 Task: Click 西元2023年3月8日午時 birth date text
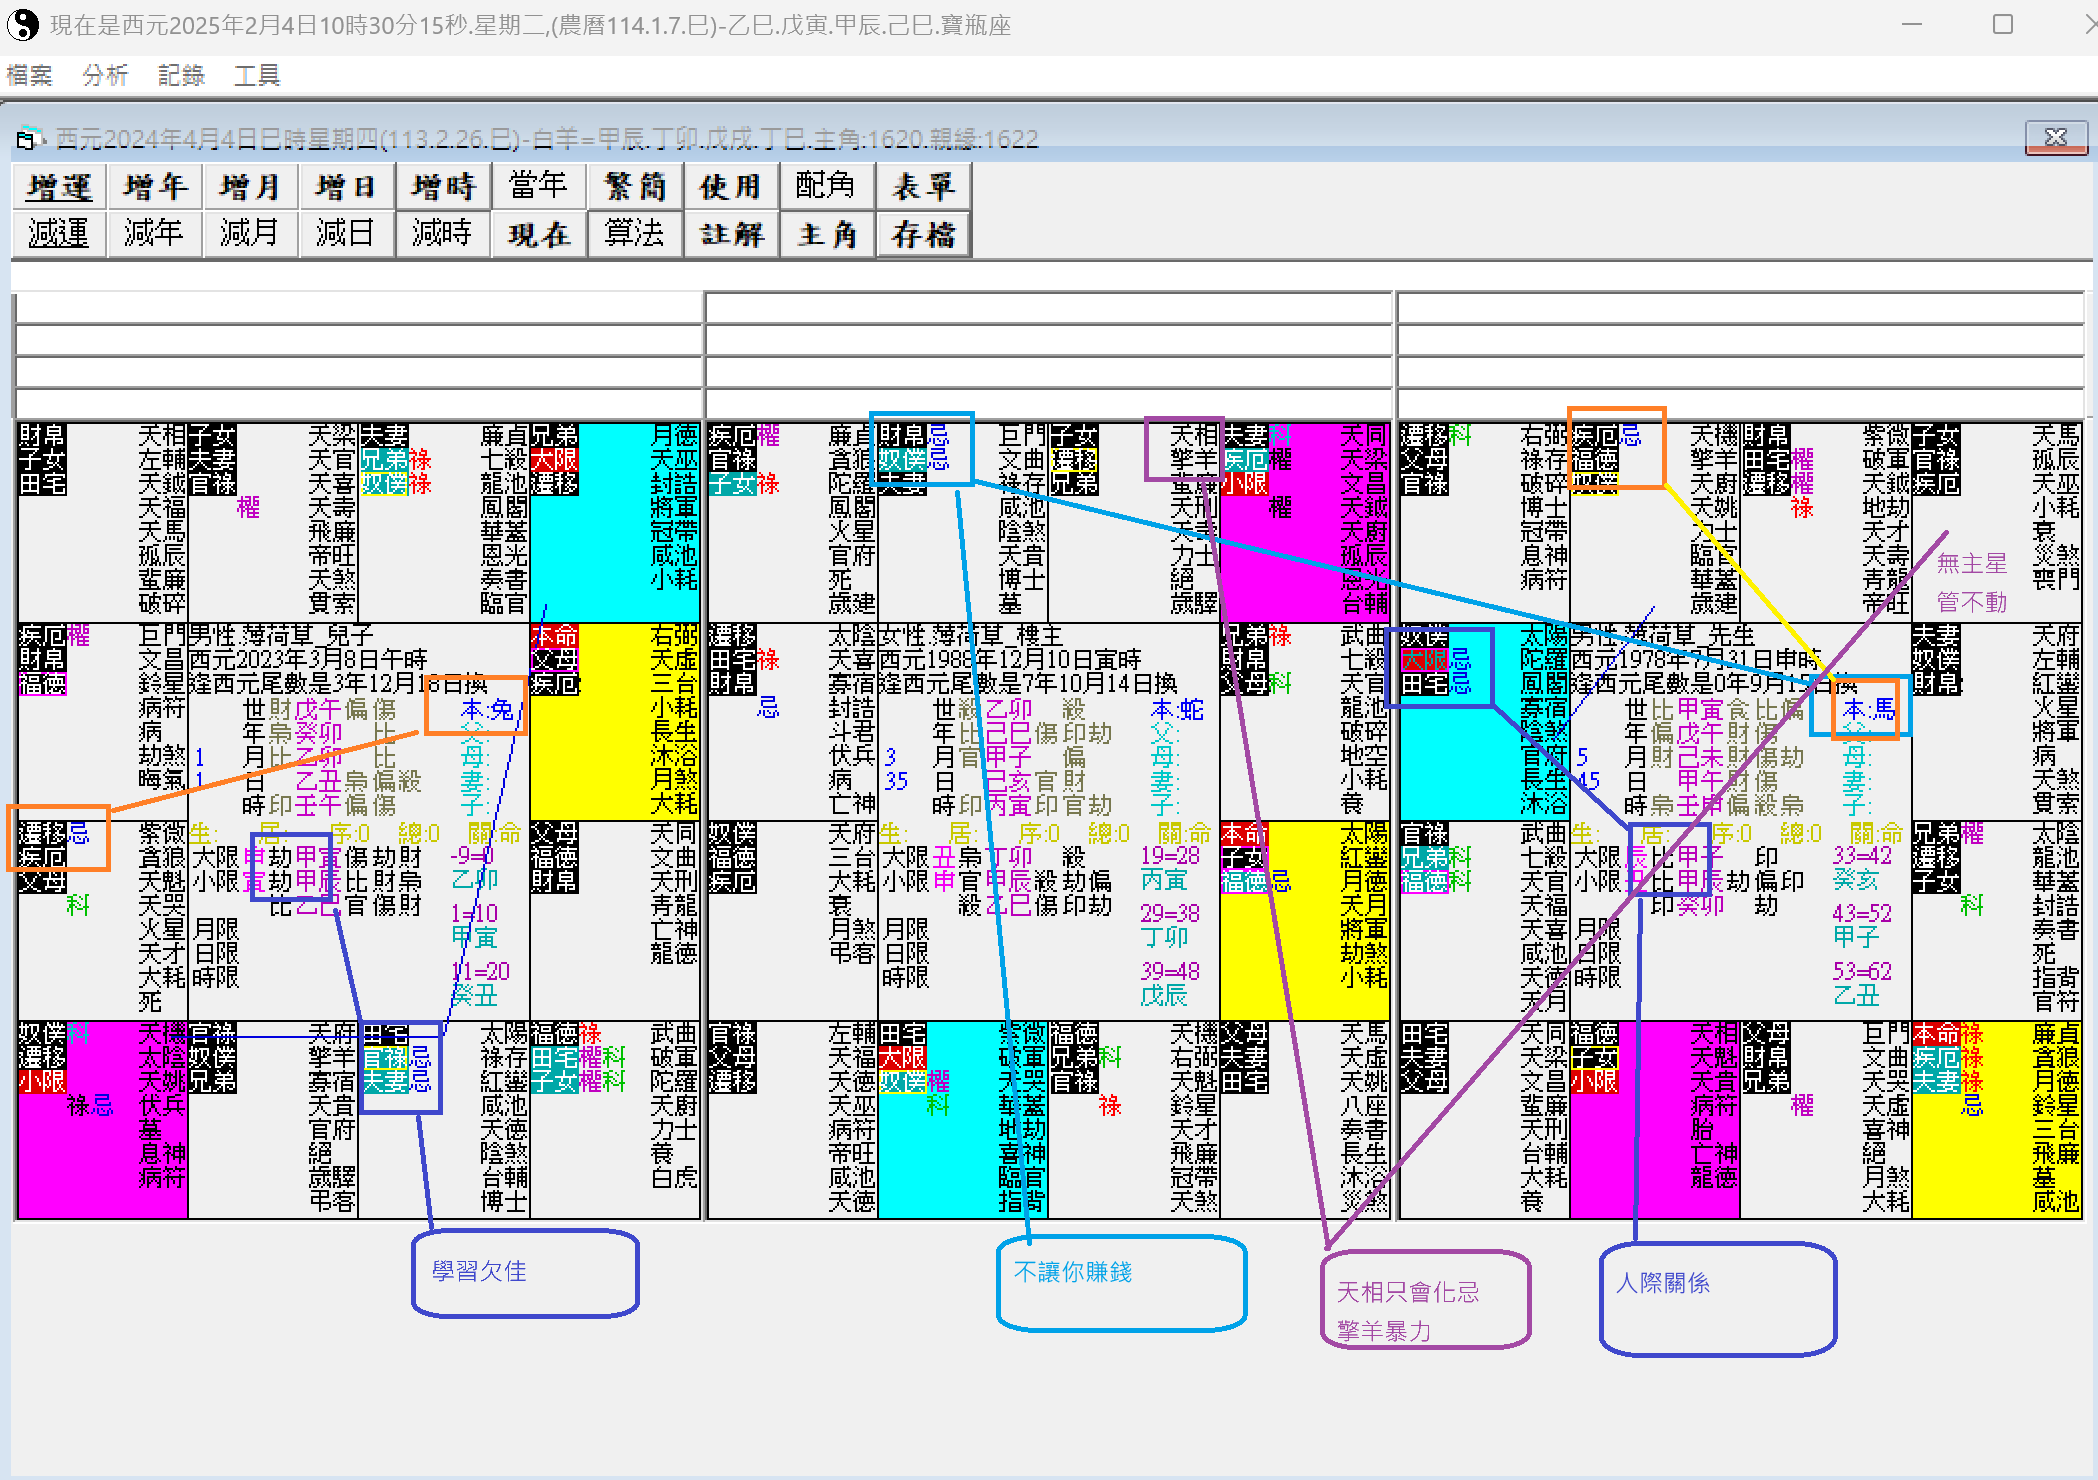click(x=308, y=659)
